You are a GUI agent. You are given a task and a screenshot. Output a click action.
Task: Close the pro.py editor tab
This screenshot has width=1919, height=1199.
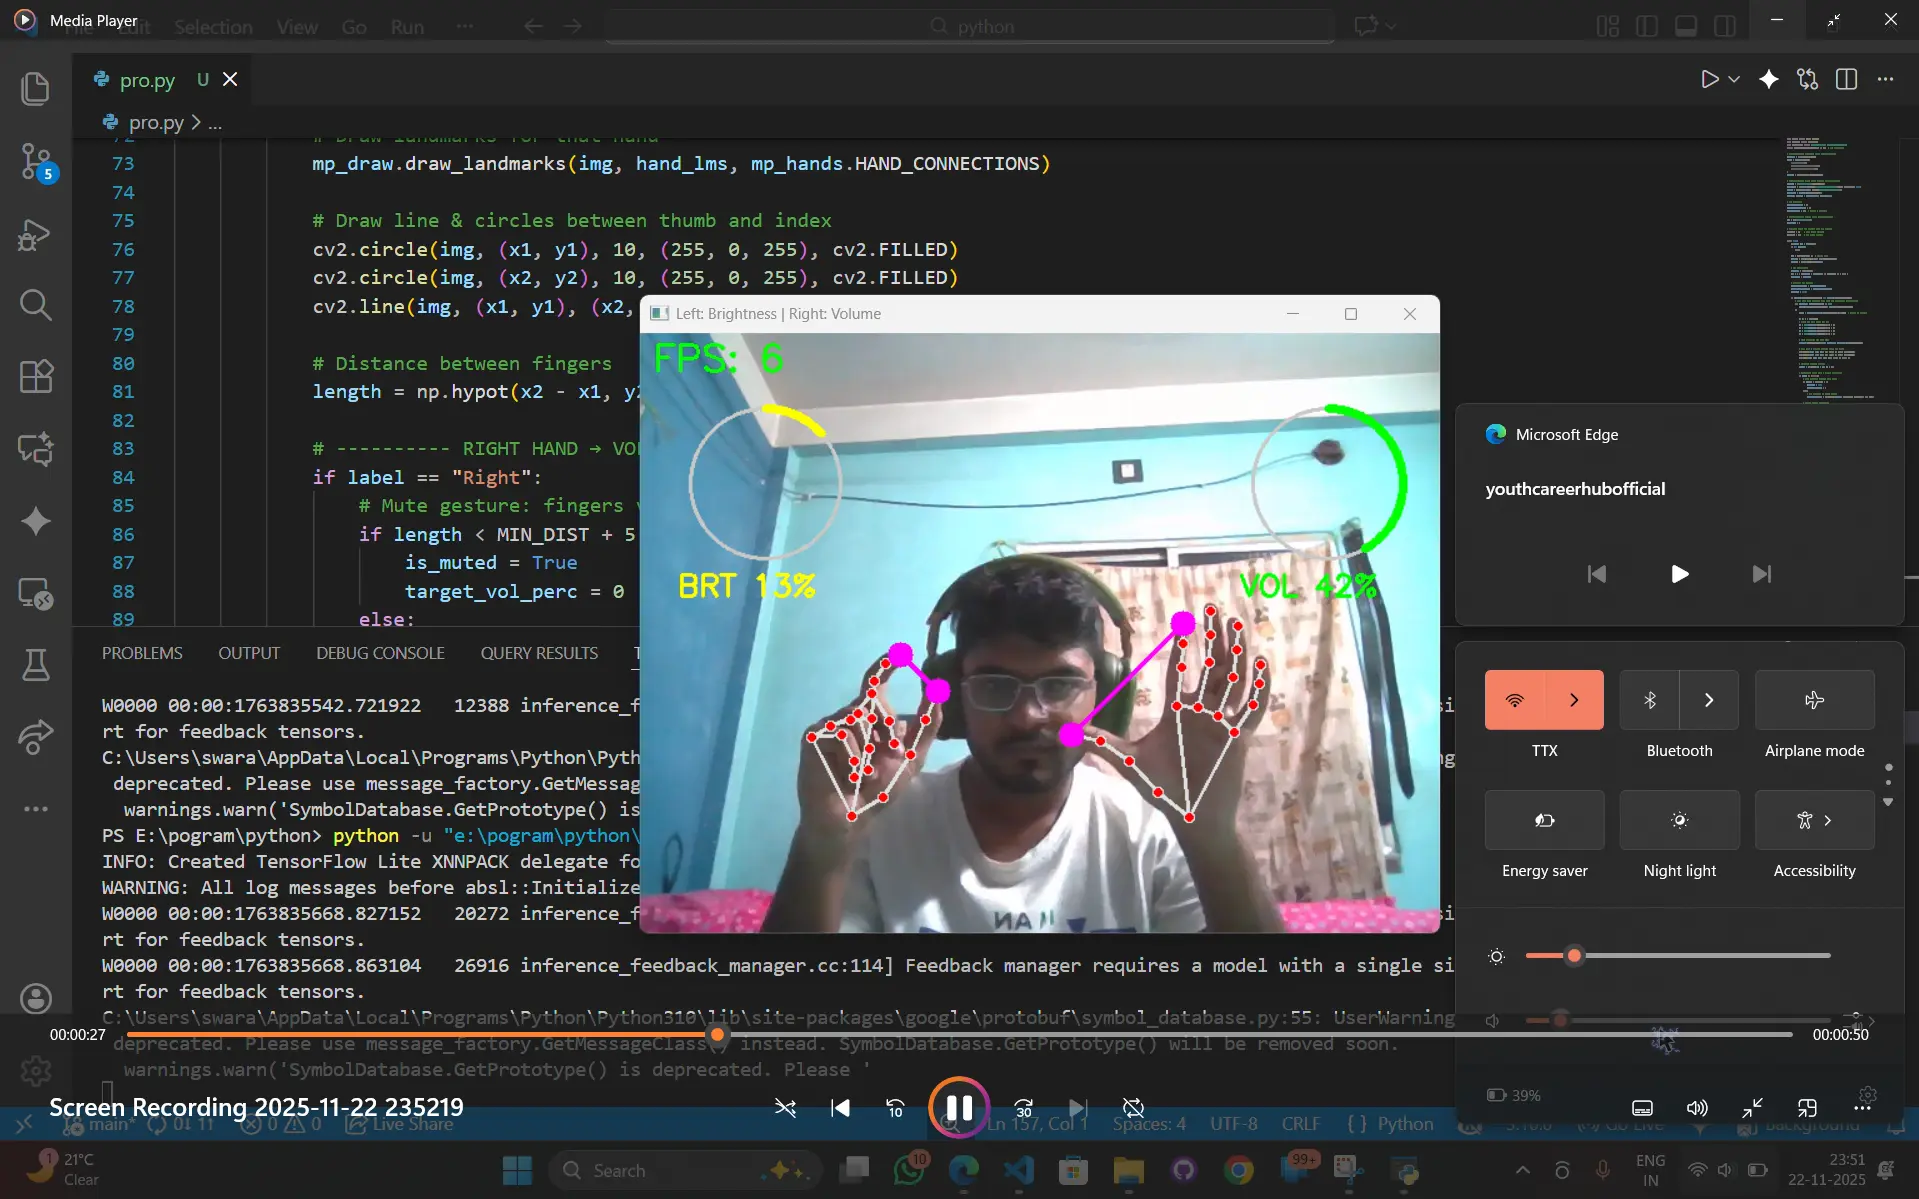point(230,79)
